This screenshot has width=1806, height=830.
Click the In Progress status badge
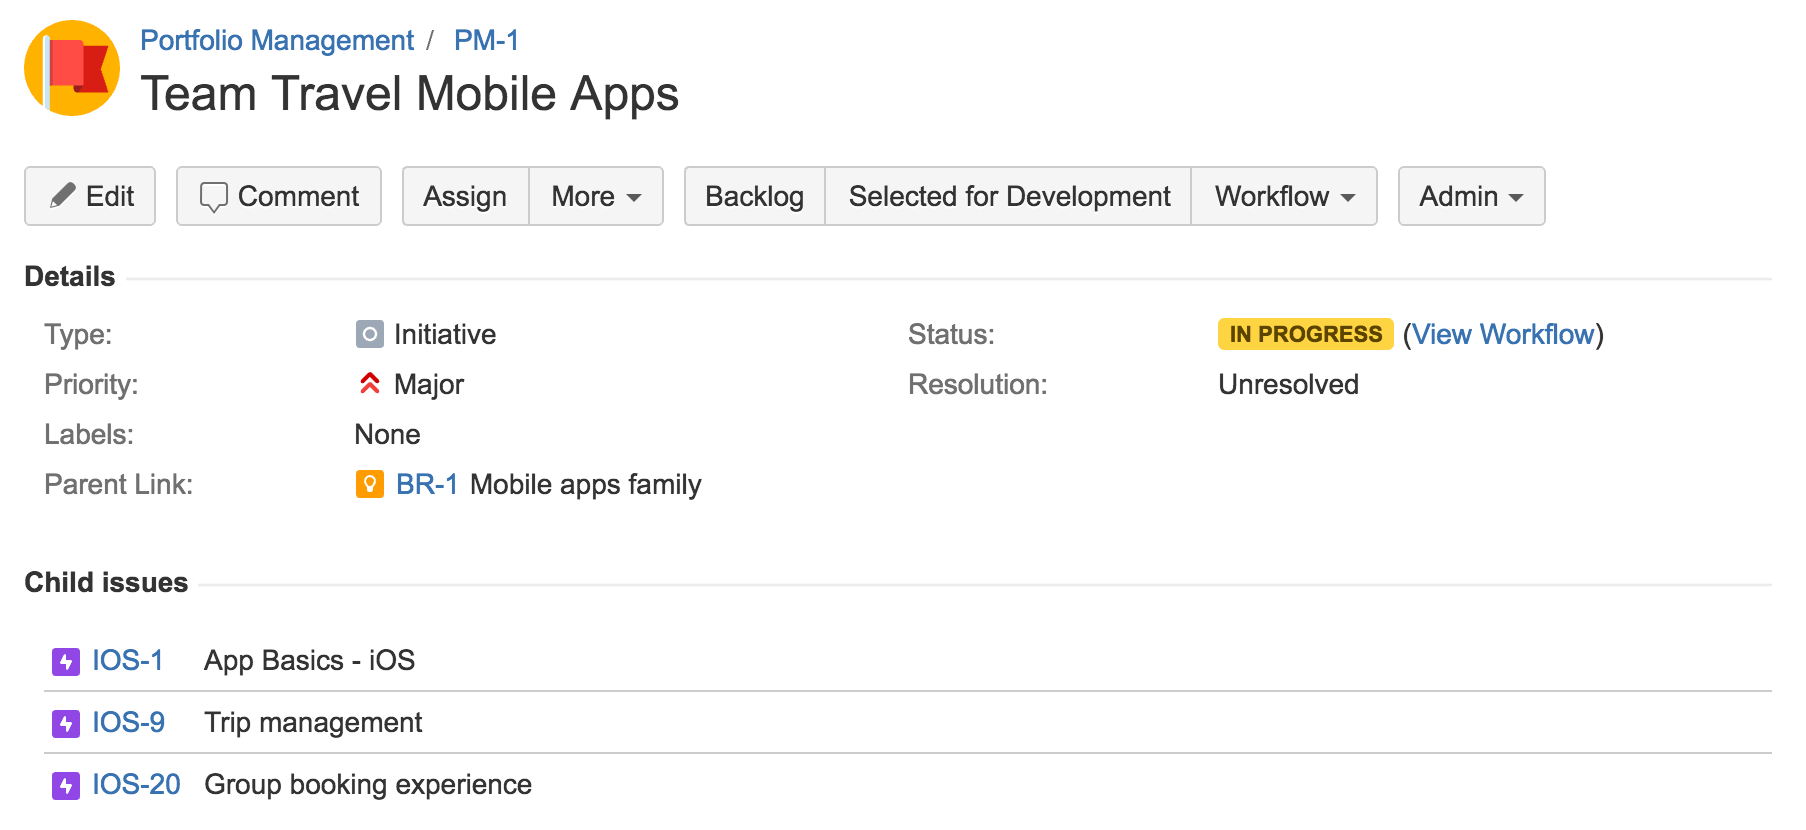(1305, 334)
